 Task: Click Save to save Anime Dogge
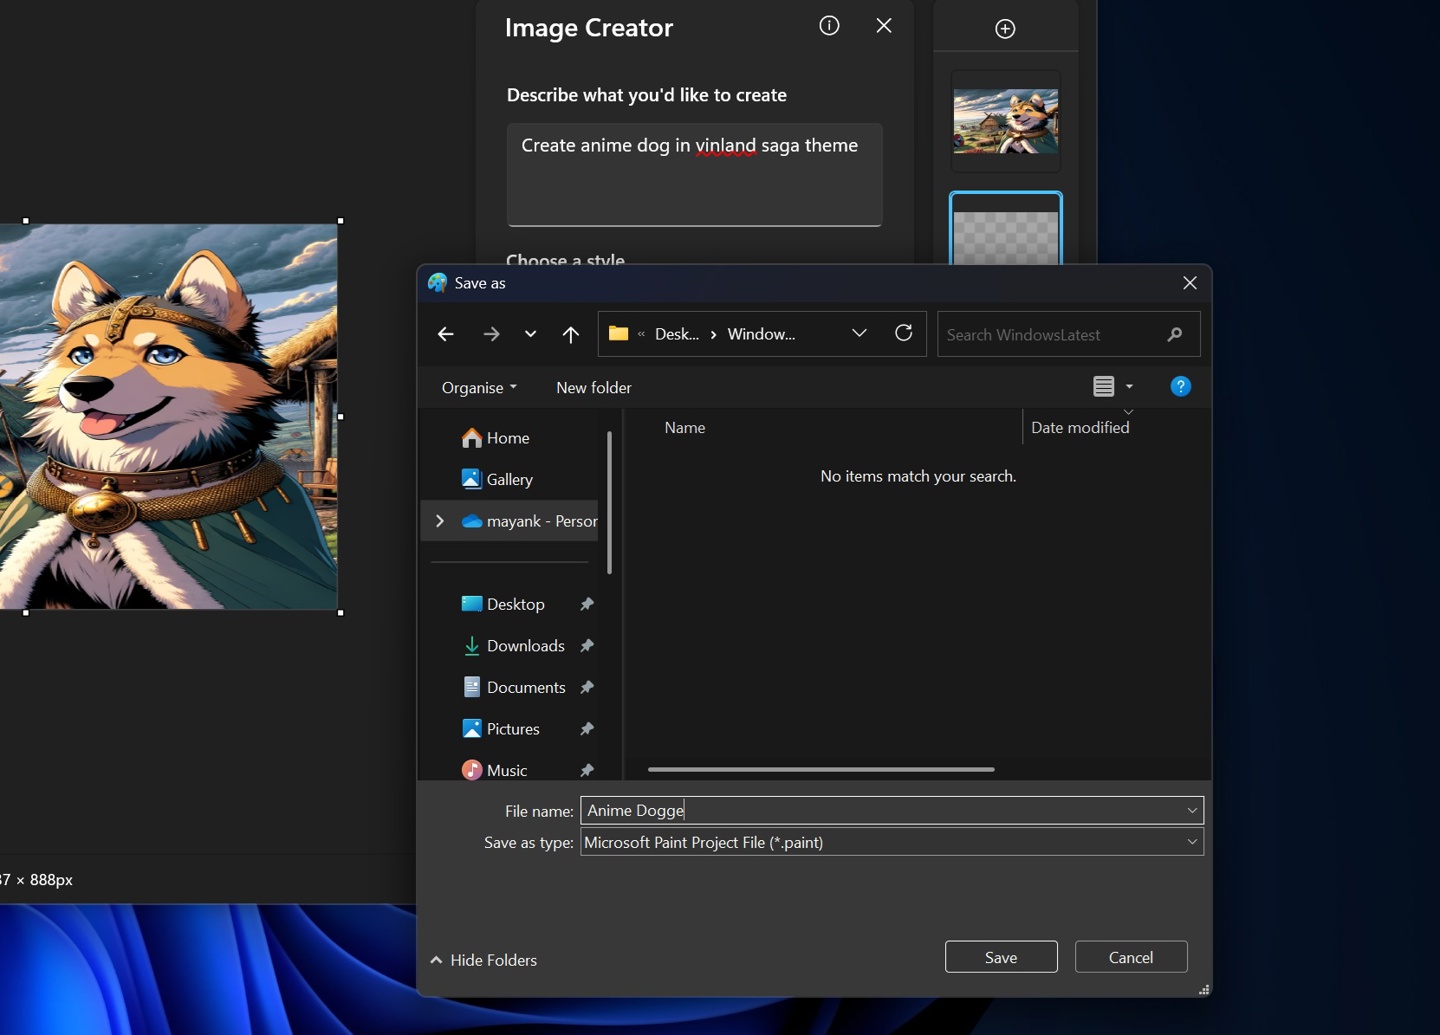click(x=1000, y=956)
